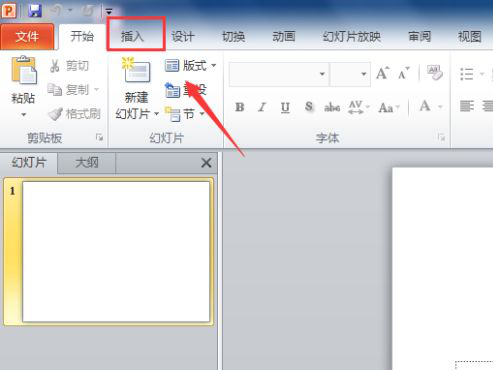Open the font color dropdown arrow
The width and height of the screenshot is (493, 370).
440,107
